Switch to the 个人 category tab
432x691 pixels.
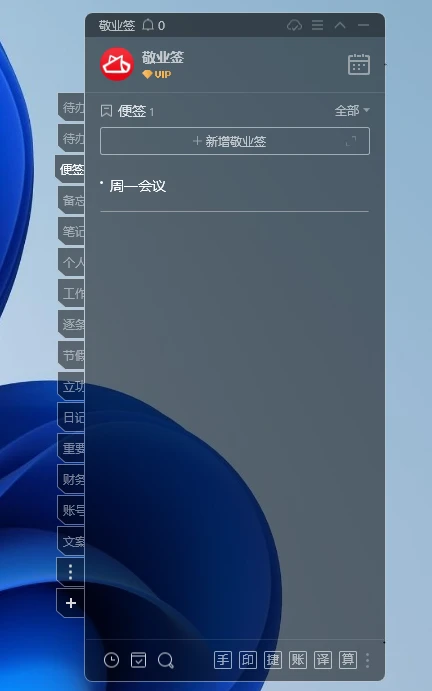(71, 263)
